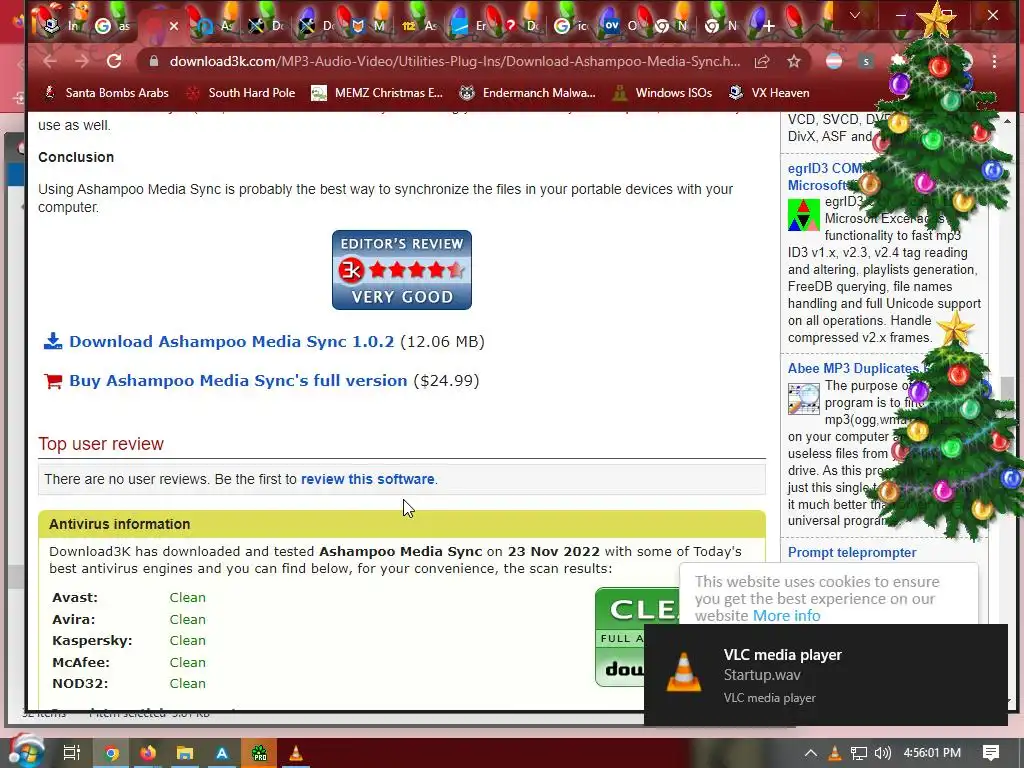Open the striped flag extension icon
This screenshot has height=768, width=1024.
coord(834,61)
